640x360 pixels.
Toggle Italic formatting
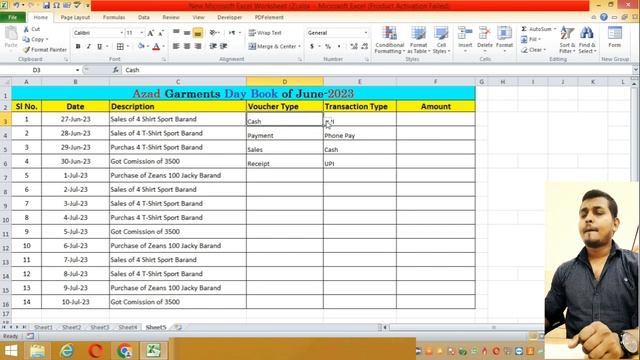click(89, 47)
